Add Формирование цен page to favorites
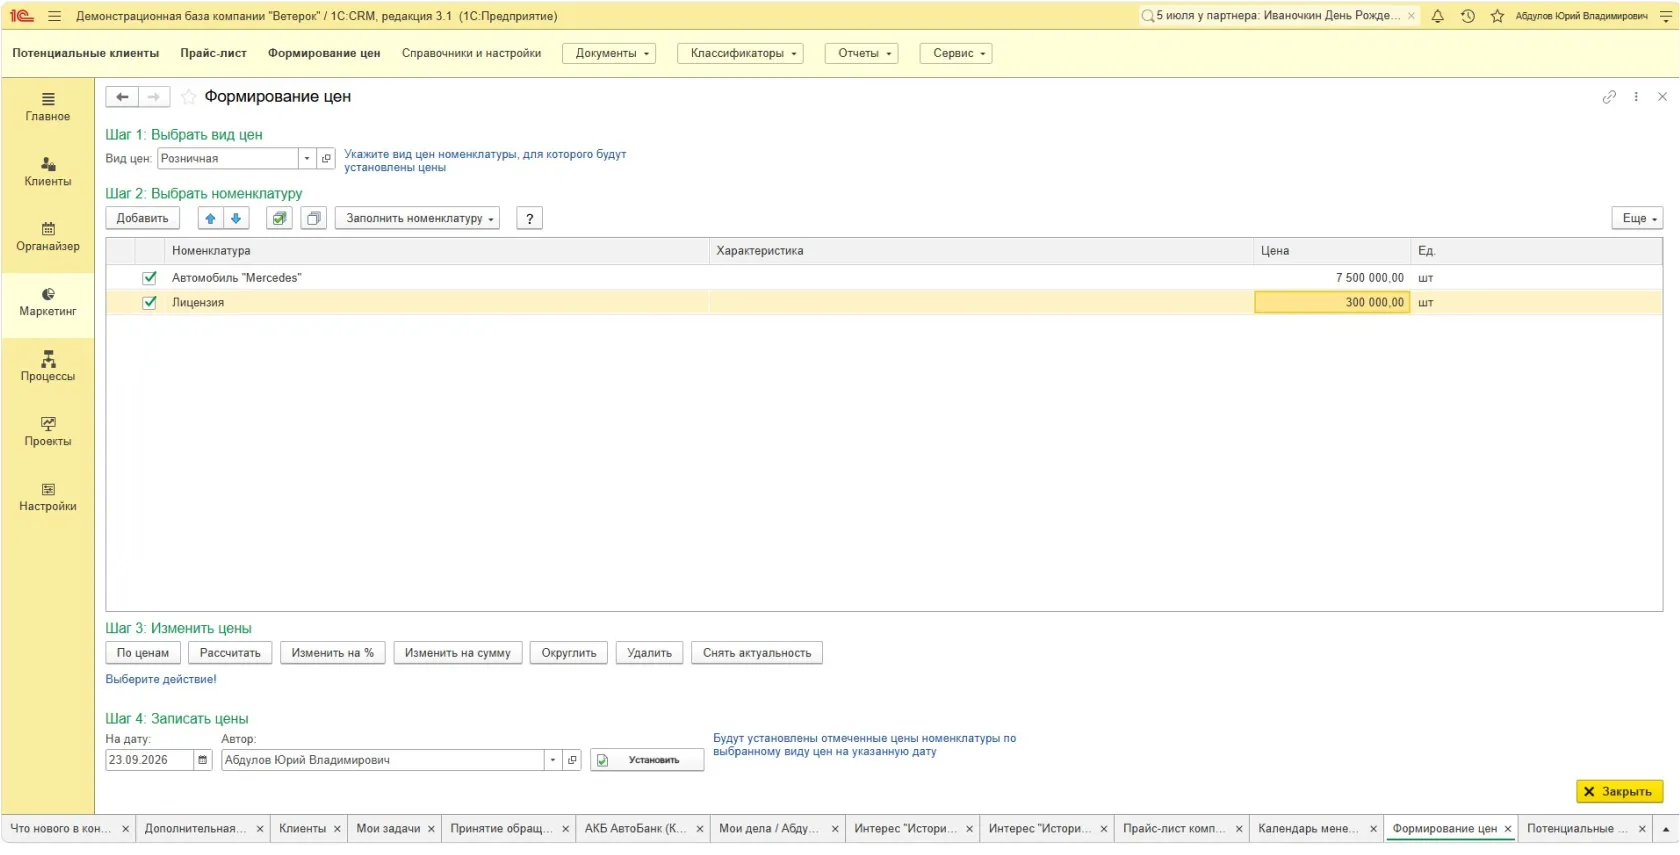1680x855 pixels. 188,97
